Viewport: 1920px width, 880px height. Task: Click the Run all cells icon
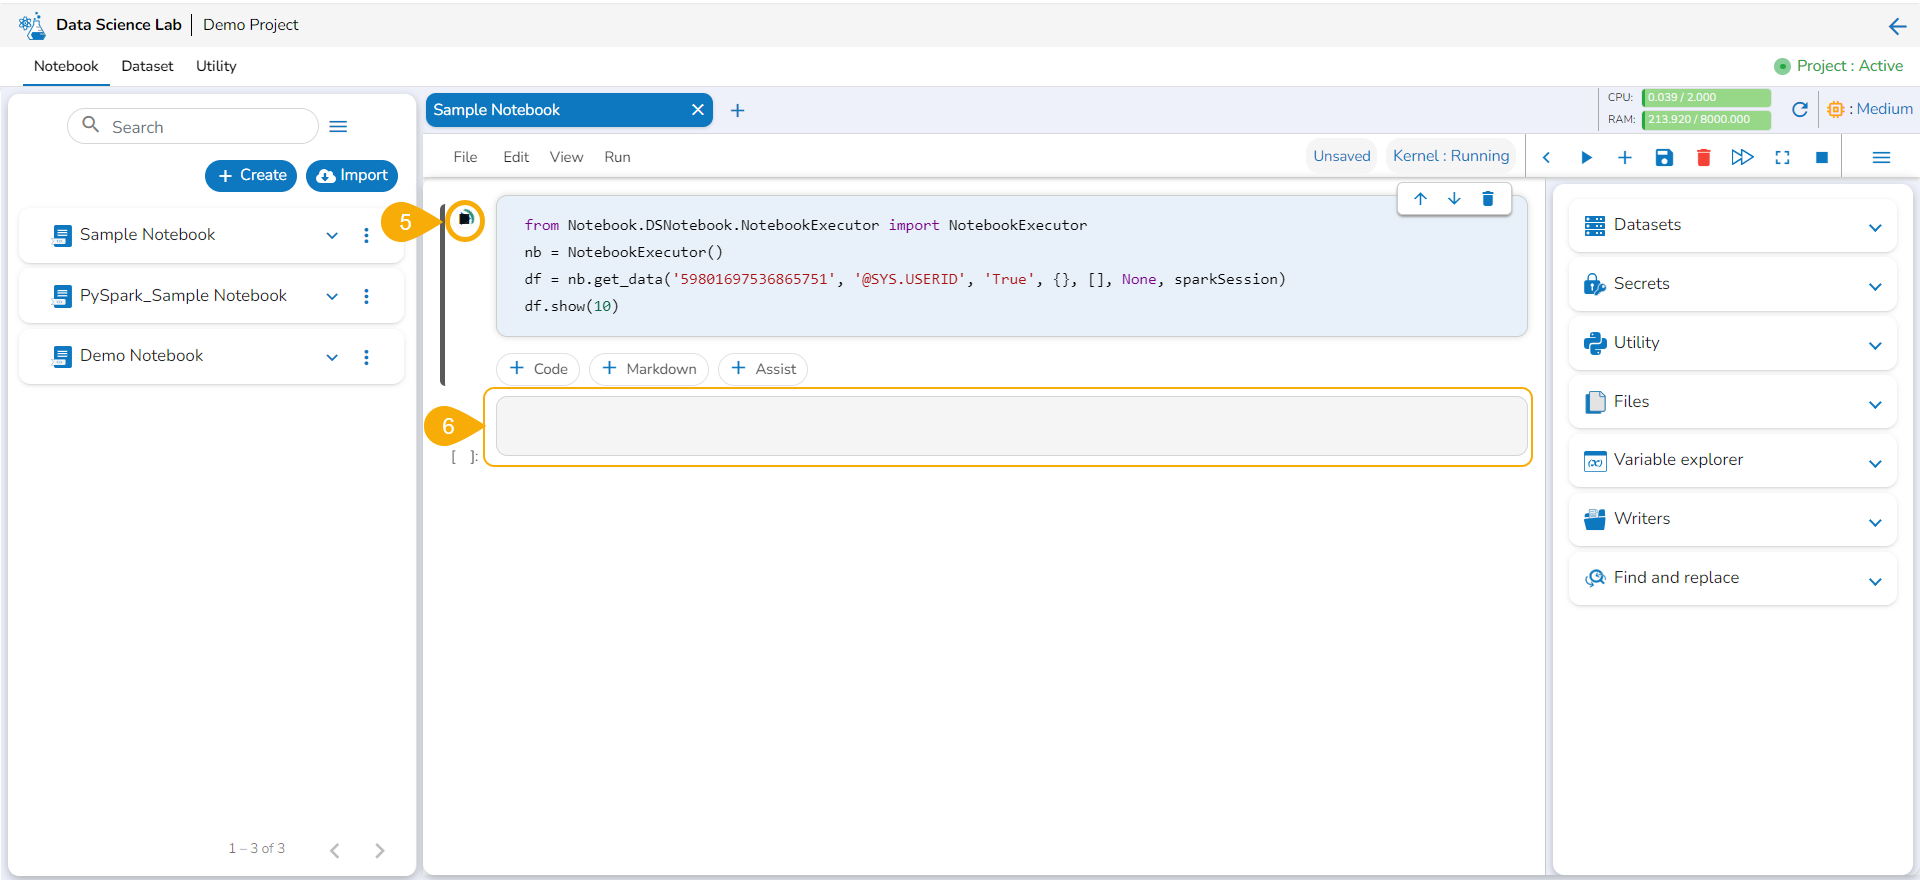click(x=1742, y=158)
